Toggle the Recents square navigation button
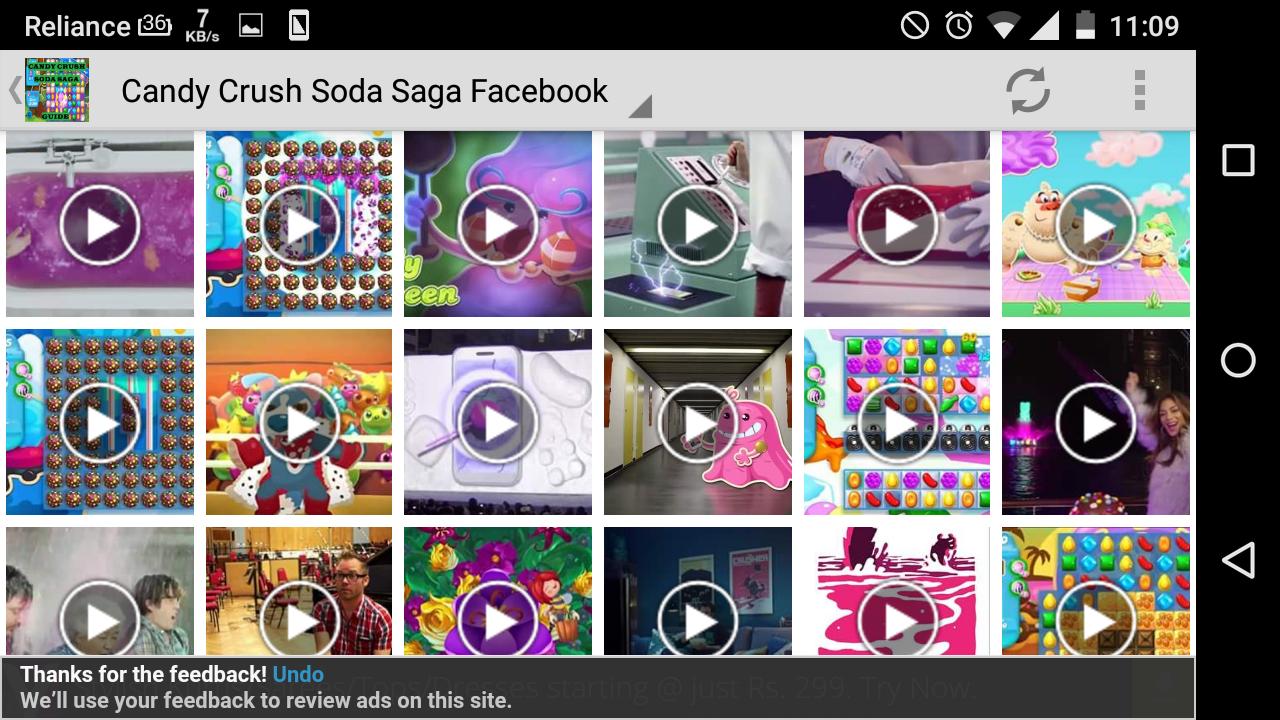This screenshot has width=1280, height=720. [x=1238, y=160]
